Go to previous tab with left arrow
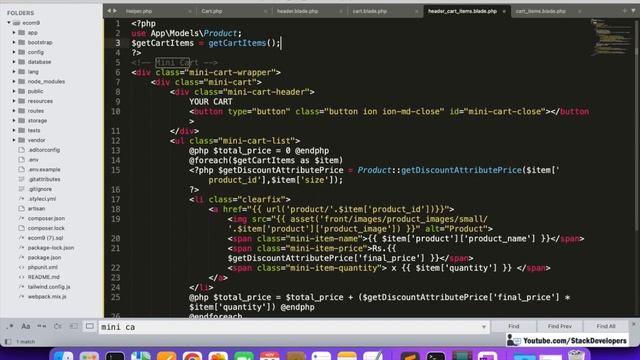This screenshot has width=640, height=360. coord(109,11)
